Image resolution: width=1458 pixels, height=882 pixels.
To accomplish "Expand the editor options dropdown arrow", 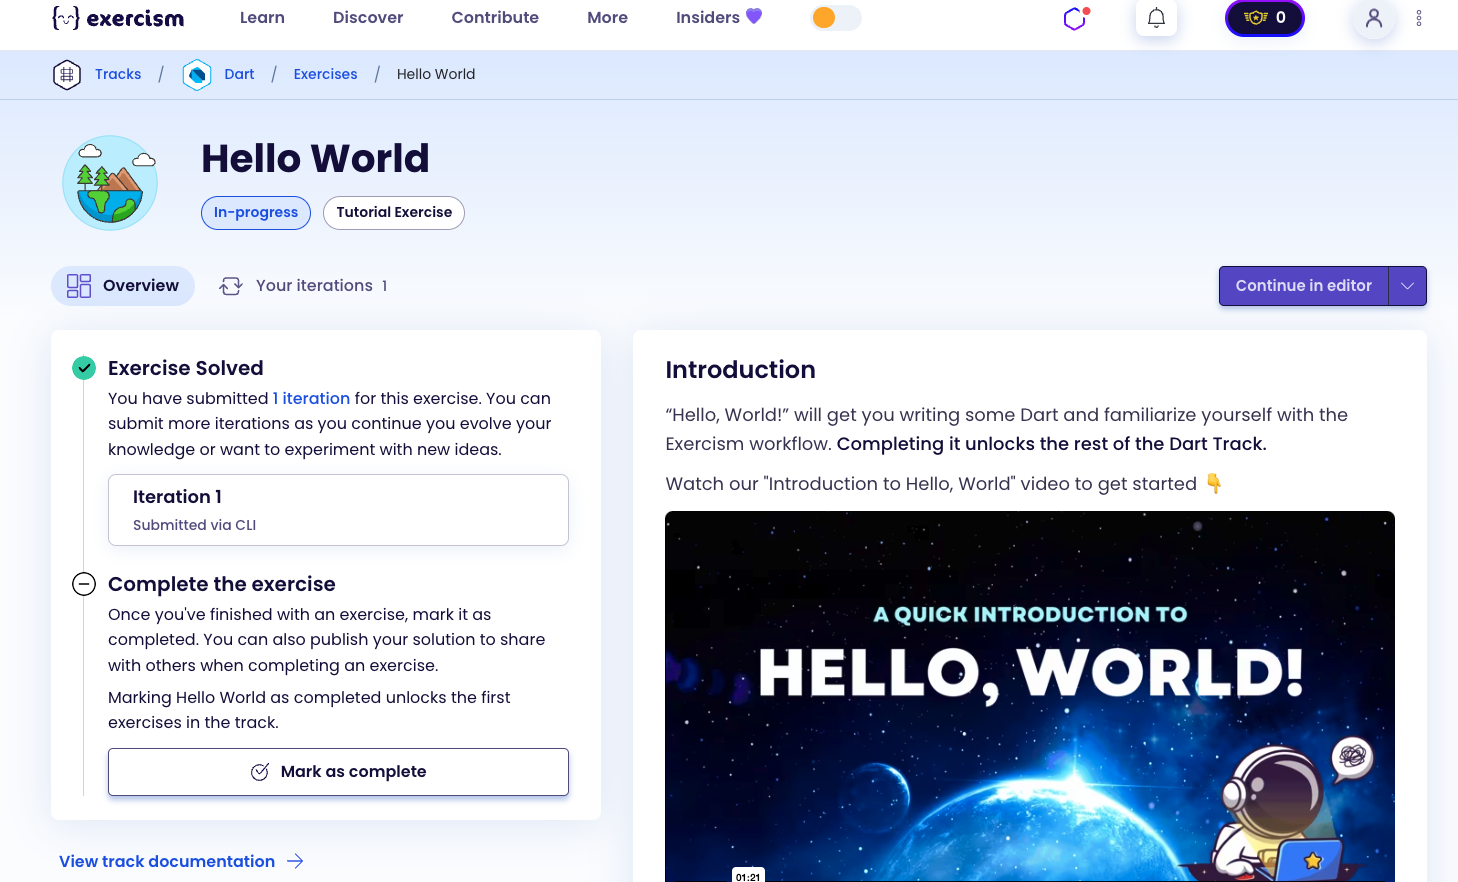I will pyautogui.click(x=1407, y=286).
